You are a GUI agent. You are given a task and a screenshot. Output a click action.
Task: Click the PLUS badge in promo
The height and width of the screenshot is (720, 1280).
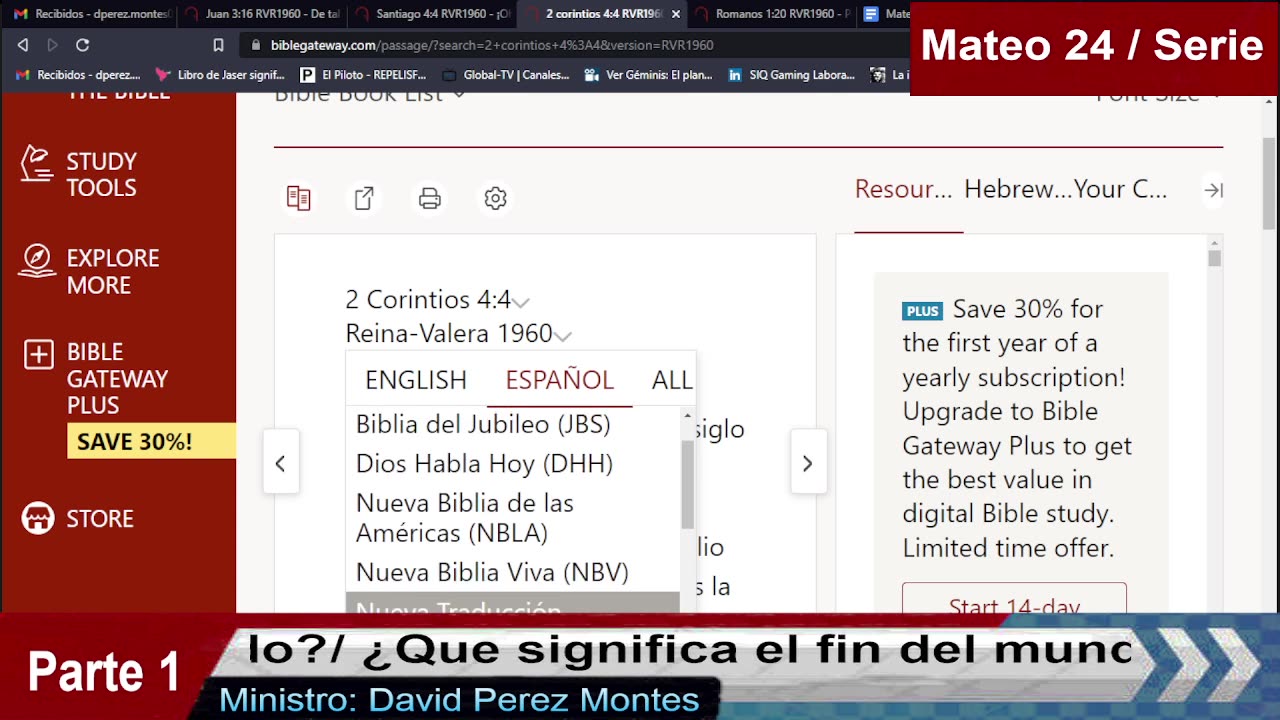(x=922, y=311)
